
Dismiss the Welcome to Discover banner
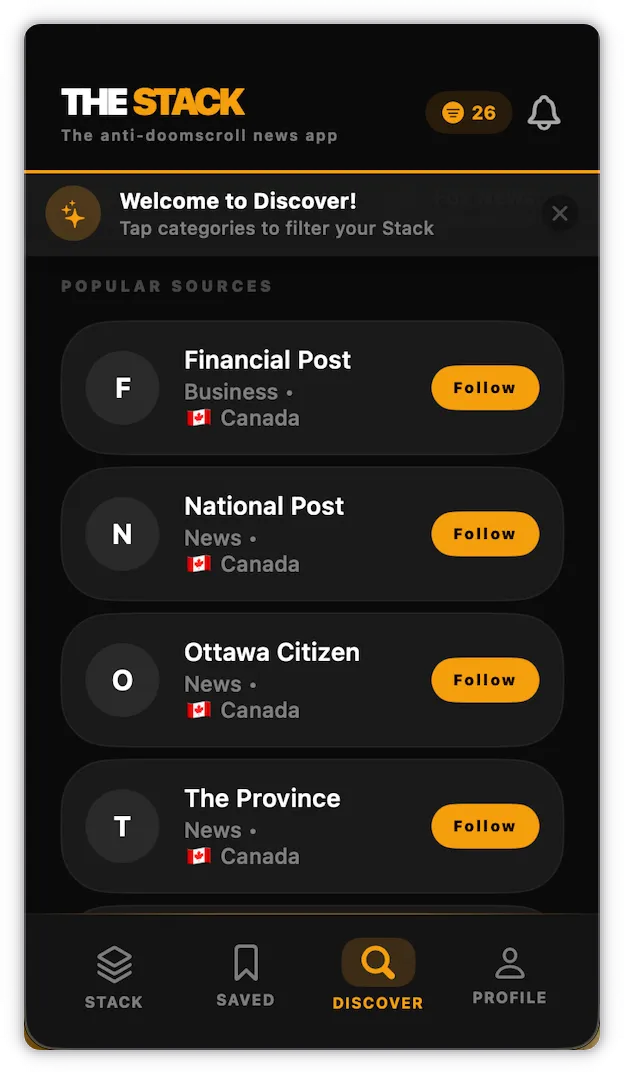coord(560,214)
